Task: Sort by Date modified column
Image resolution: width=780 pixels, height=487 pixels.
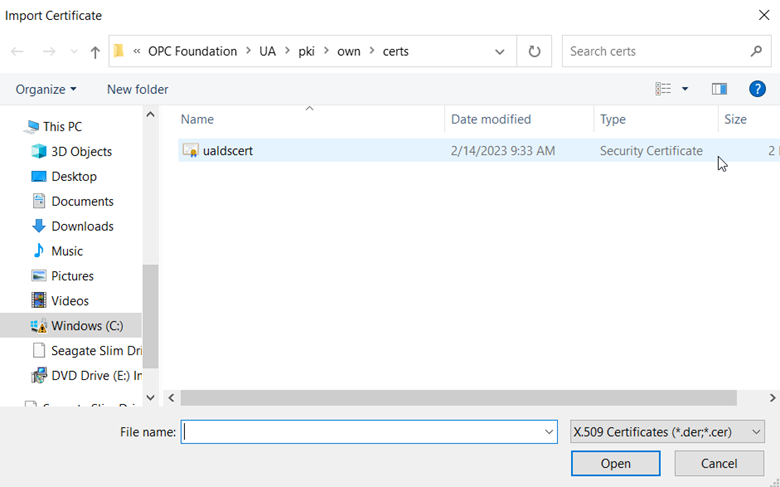Action: pos(490,119)
